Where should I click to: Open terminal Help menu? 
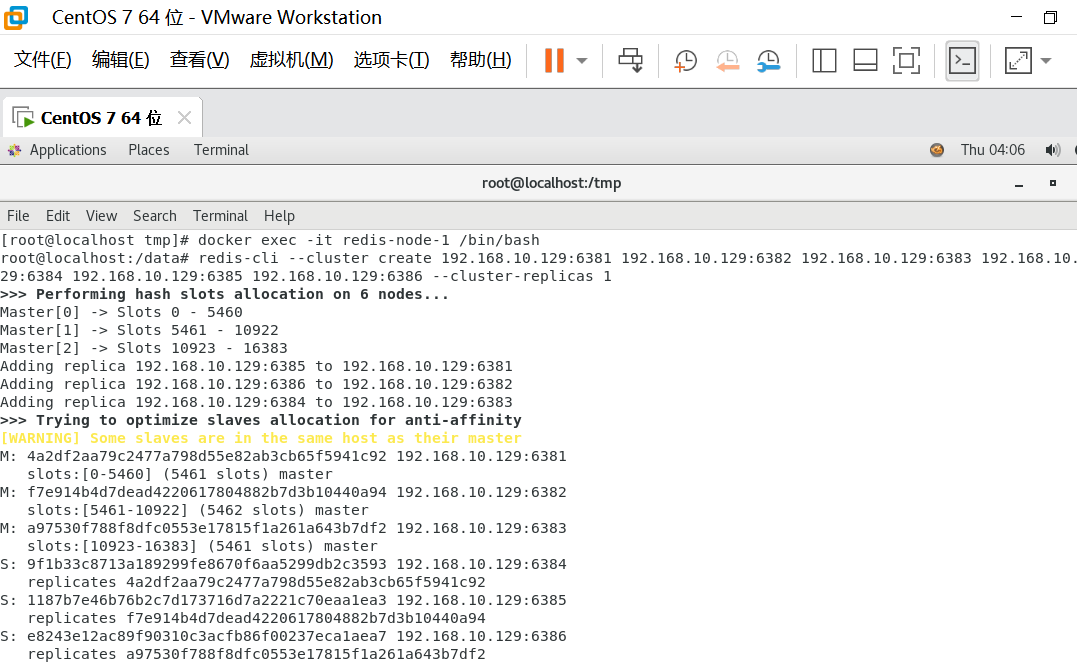(x=279, y=216)
